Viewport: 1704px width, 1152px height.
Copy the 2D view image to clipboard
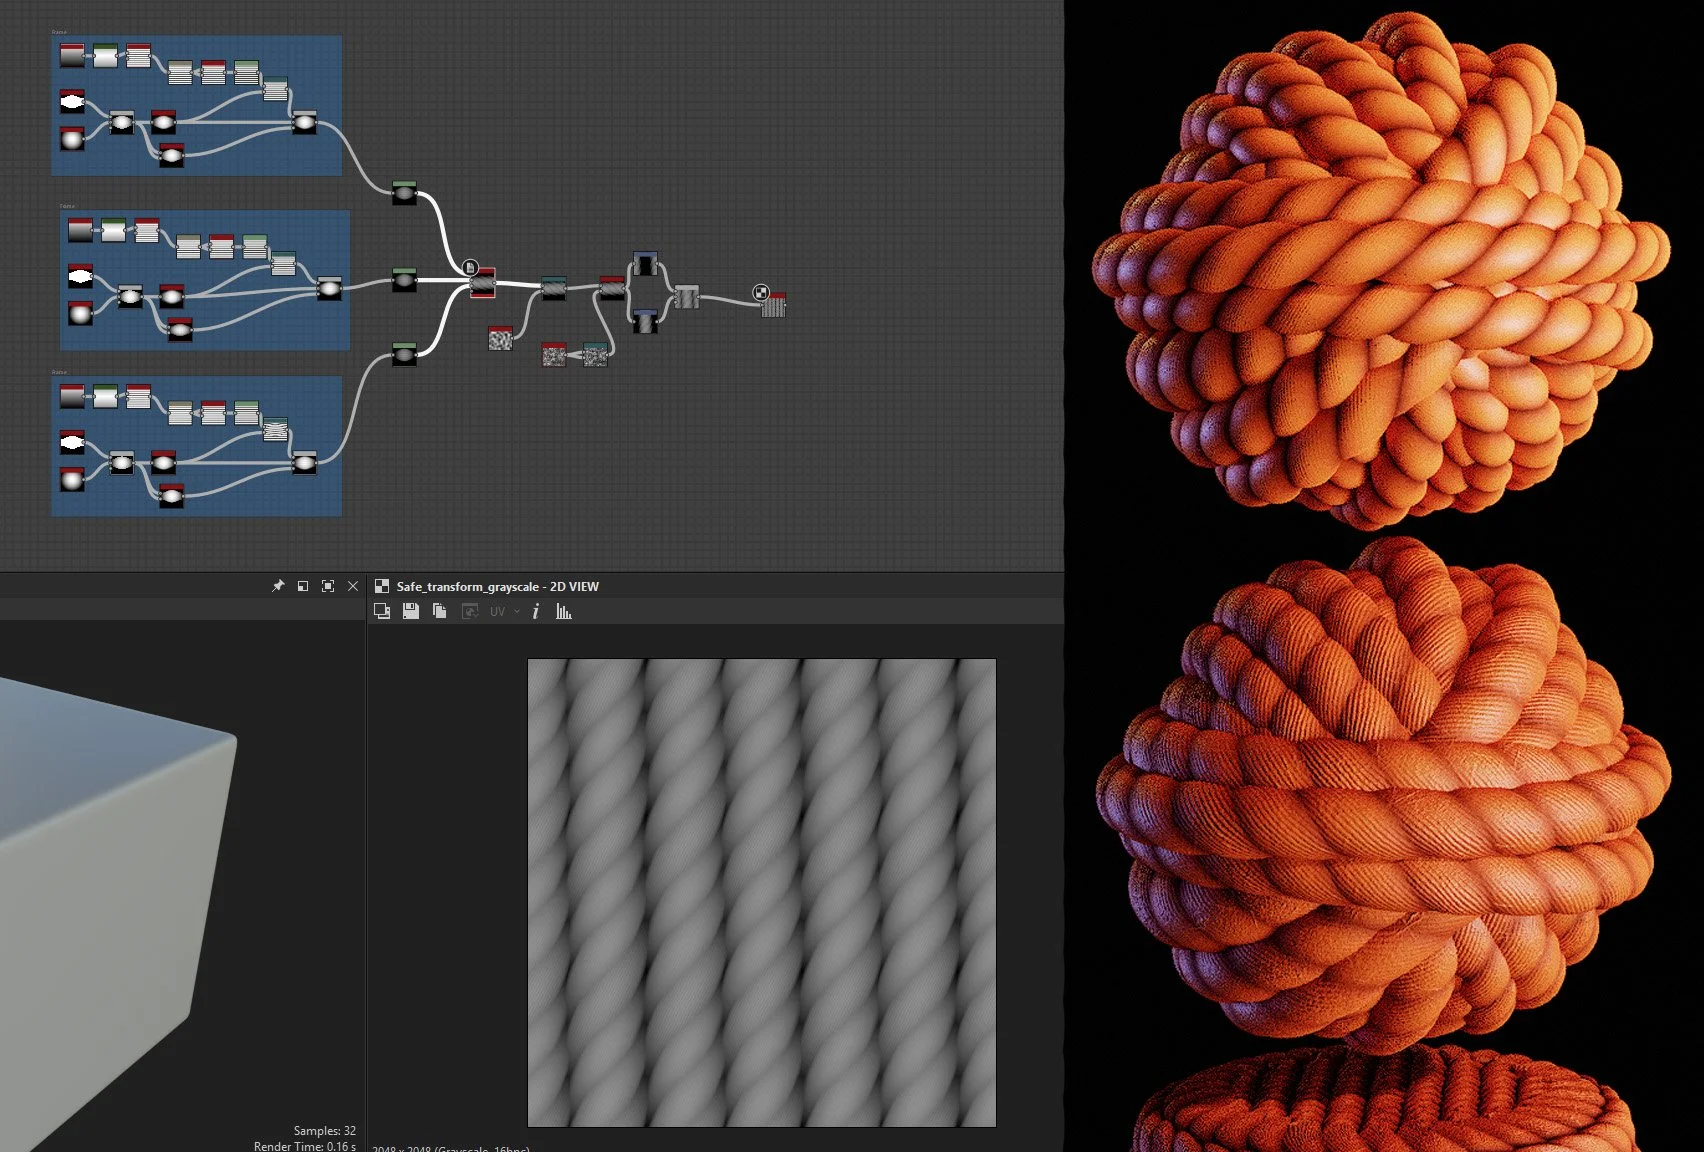[439, 611]
